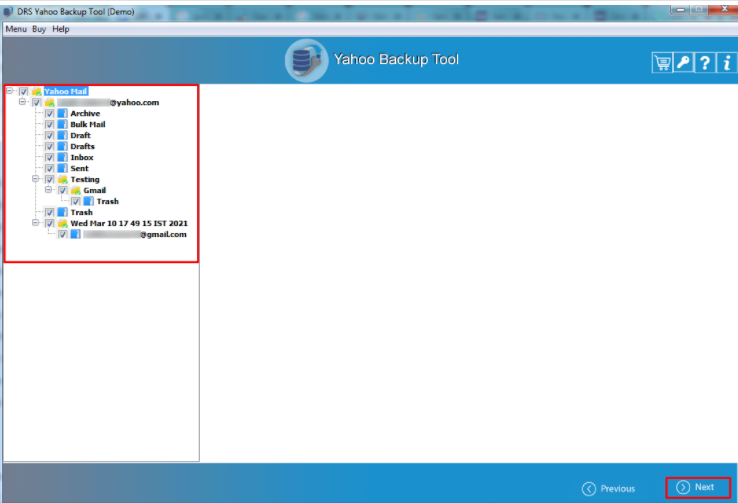Go back with the Previous button
The height and width of the screenshot is (503, 738).
[x=608, y=489]
